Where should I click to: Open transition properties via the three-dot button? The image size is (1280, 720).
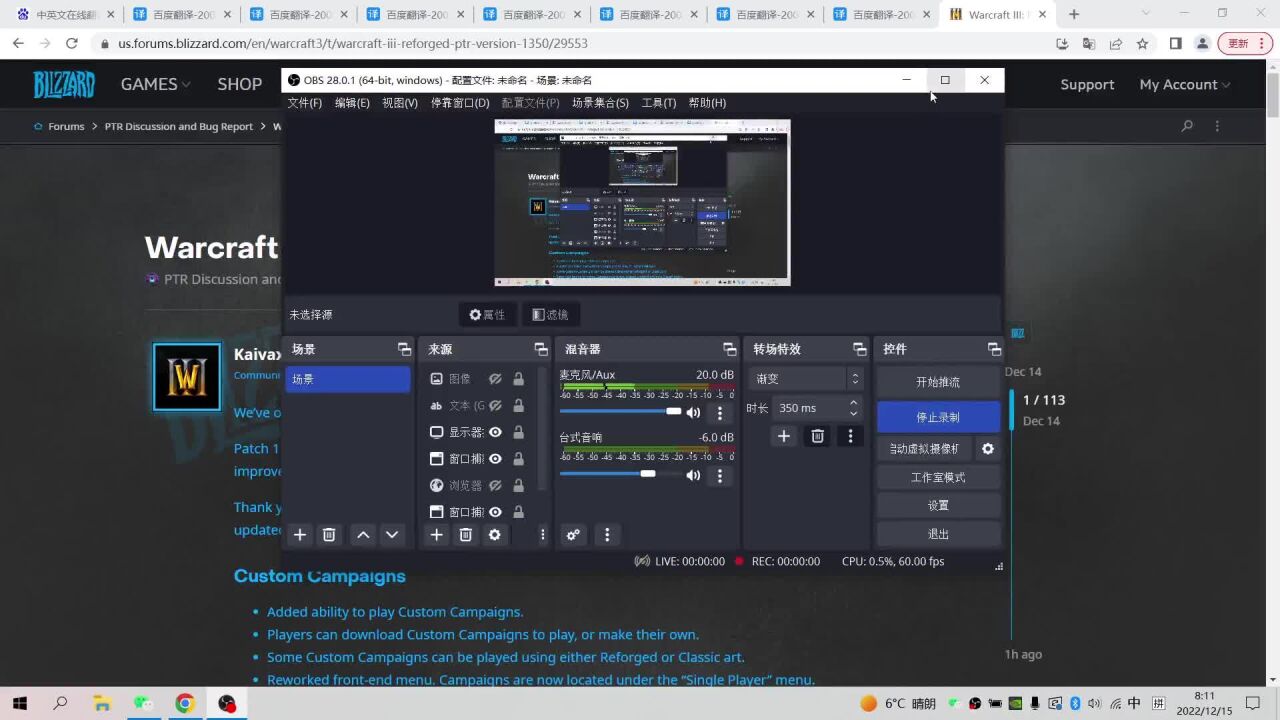point(850,436)
